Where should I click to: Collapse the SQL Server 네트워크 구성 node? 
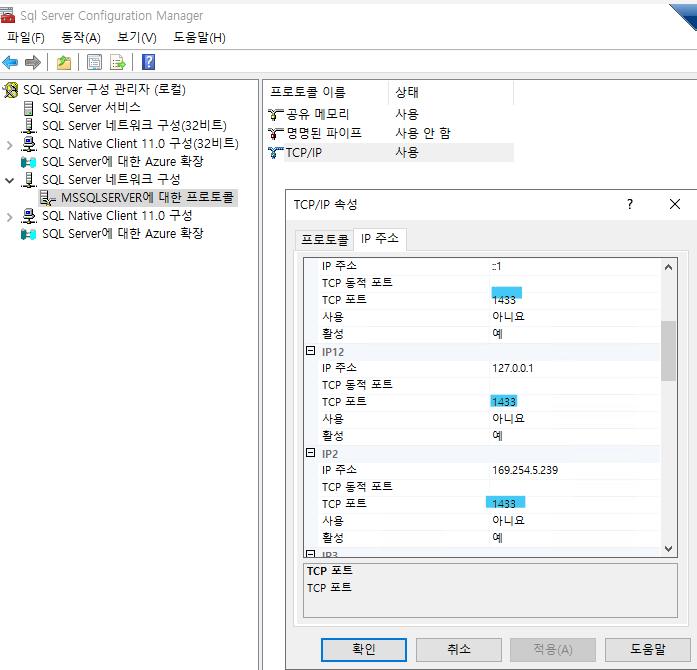(x=9, y=181)
